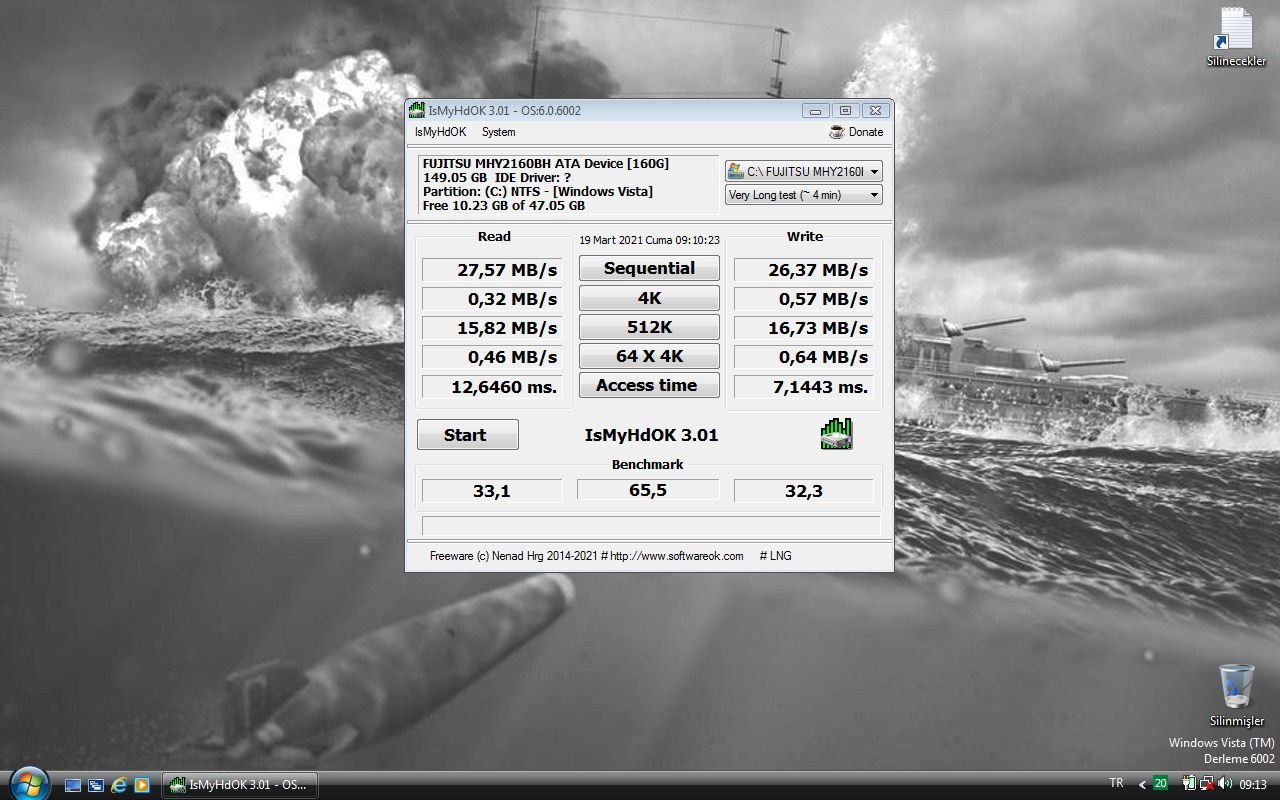Click the green hard drive chart icon
The width and height of the screenshot is (1280, 800).
(x=836, y=434)
